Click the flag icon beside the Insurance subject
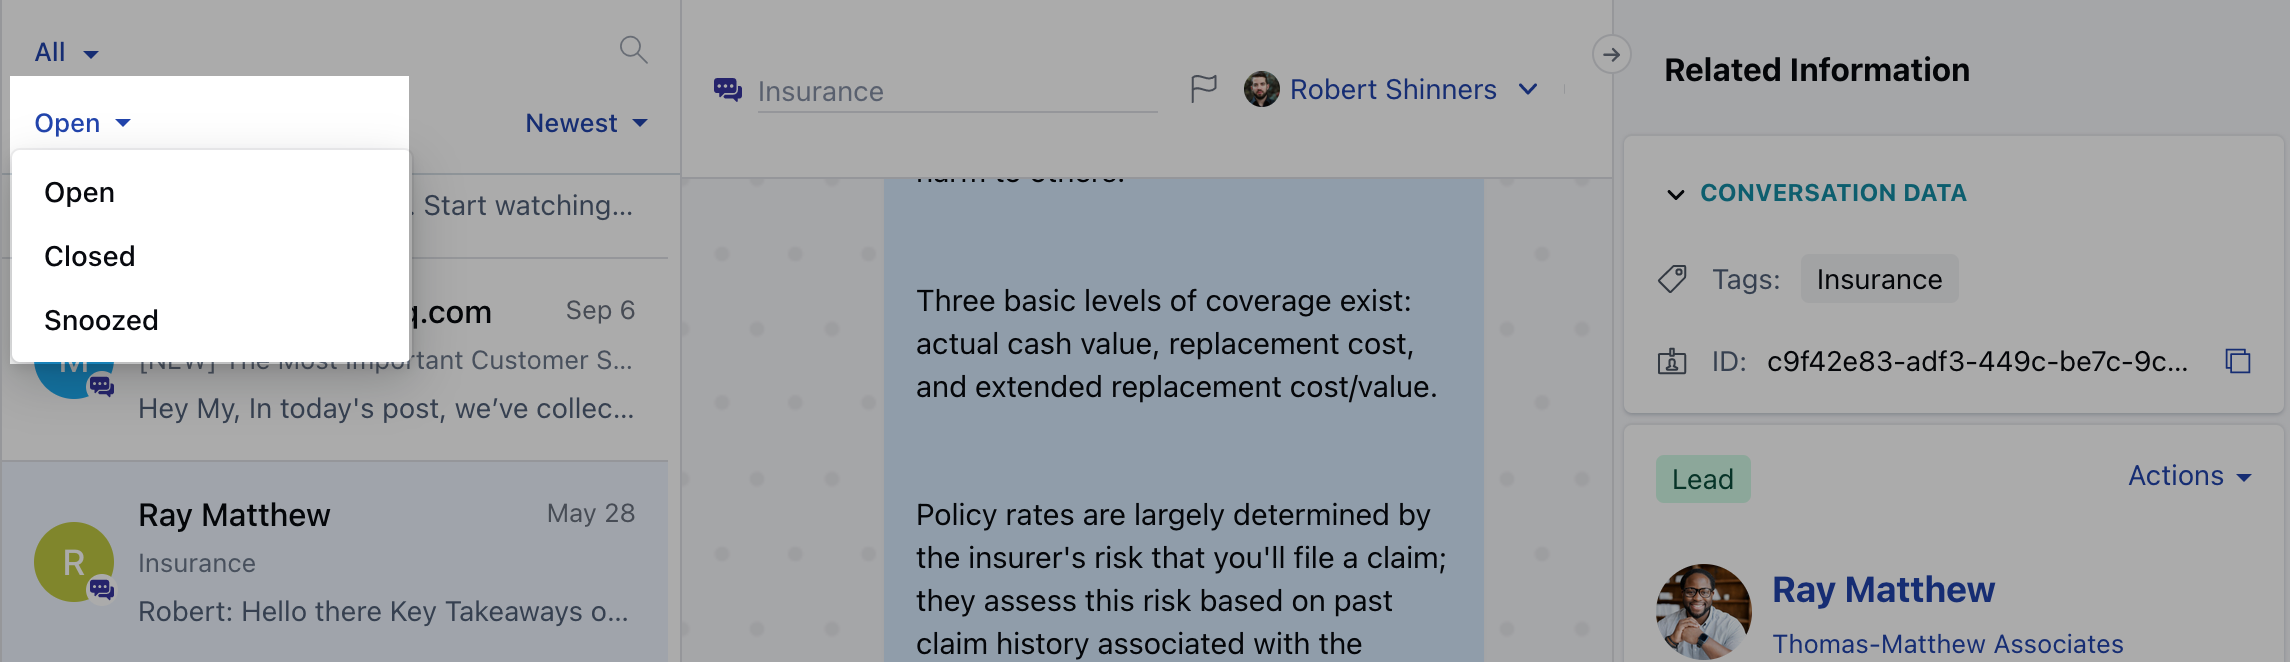2290x662 pixels. [1203, 89]
